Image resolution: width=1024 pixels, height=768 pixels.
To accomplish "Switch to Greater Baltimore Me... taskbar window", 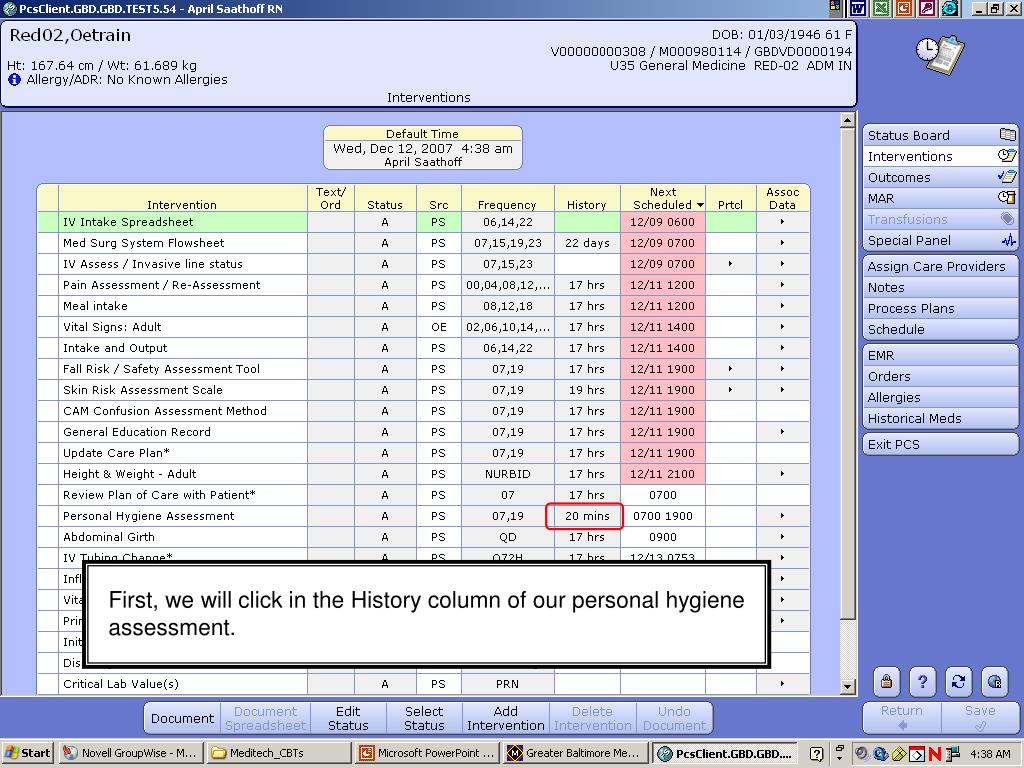I will 576,753.
